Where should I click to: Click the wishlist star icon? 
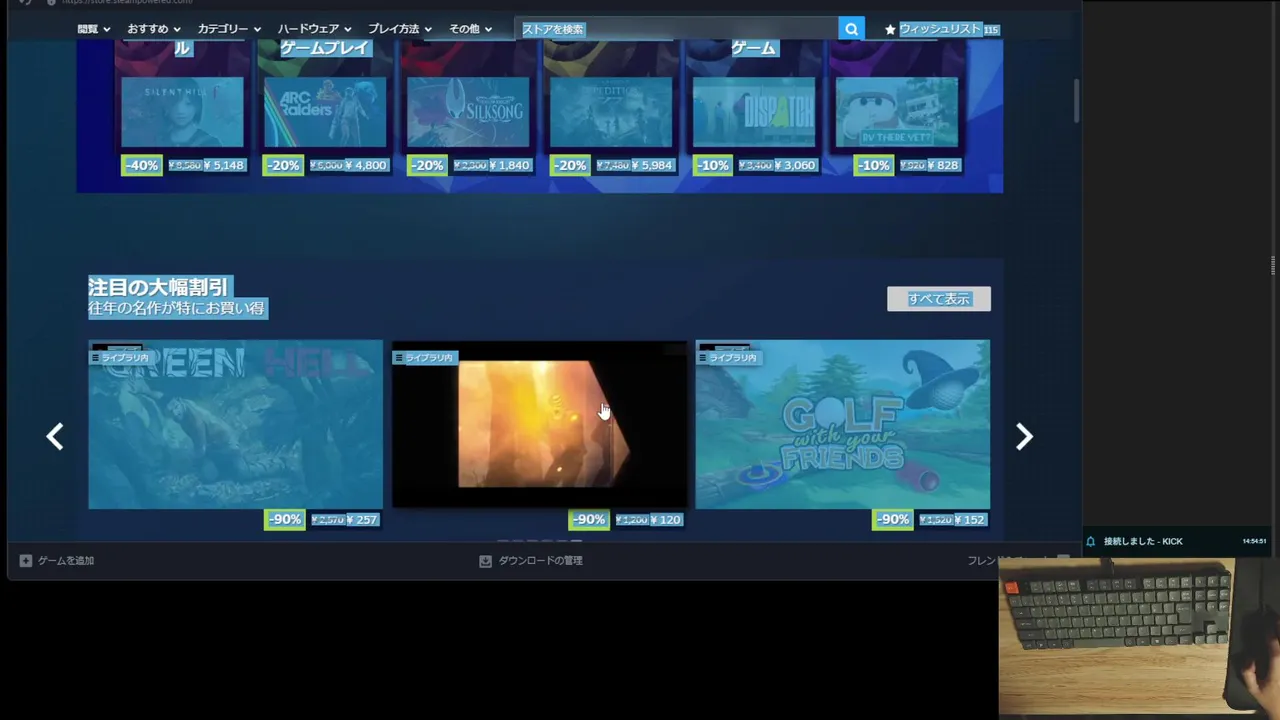890,30
